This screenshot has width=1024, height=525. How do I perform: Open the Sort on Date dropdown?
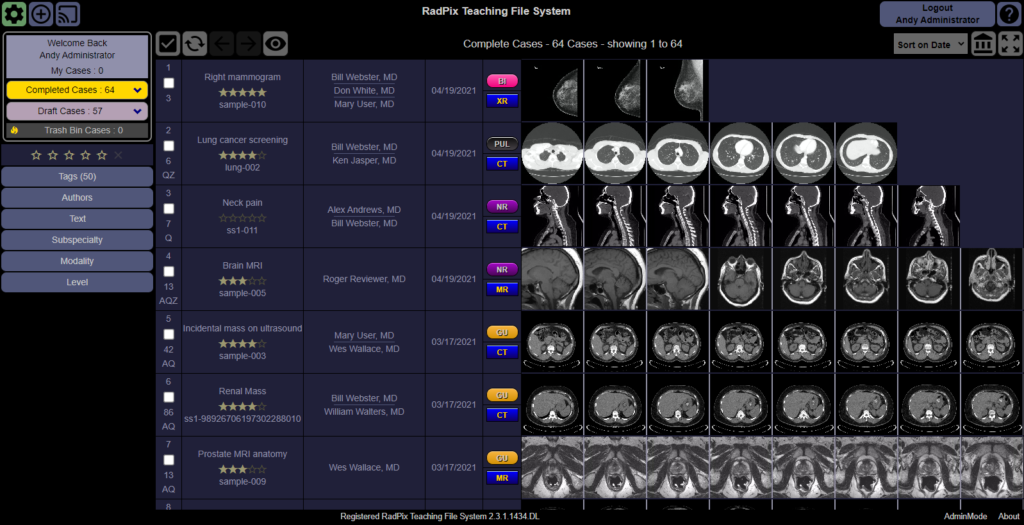(x=931, y=44)
